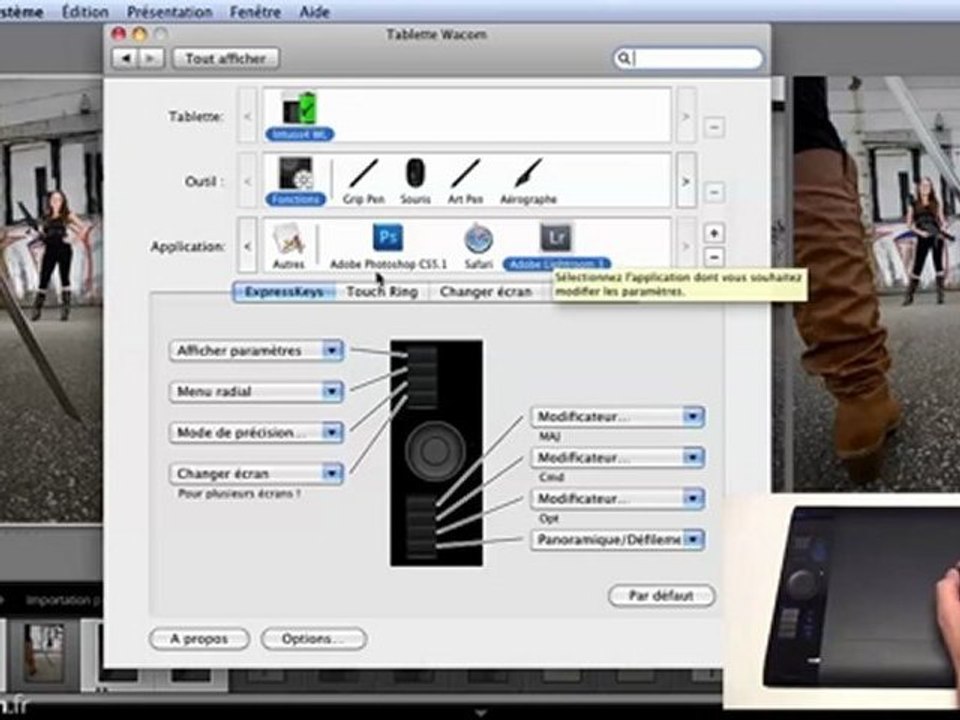Click the Tout afficher button
This screenshot has height=720, width=960.
click(226, 59)
